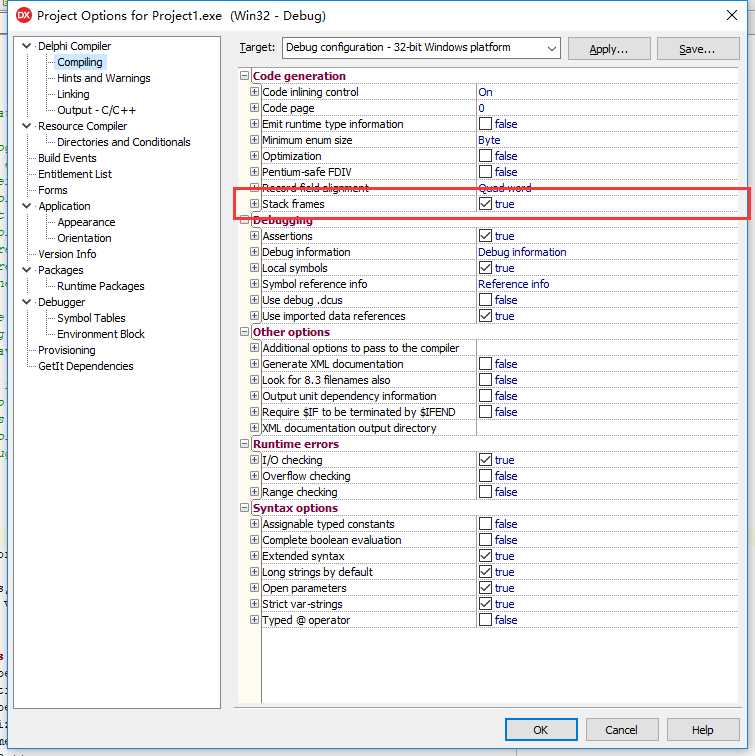Close the Project Options dialog
Screen dimensions: 755x756
(731, 15)
